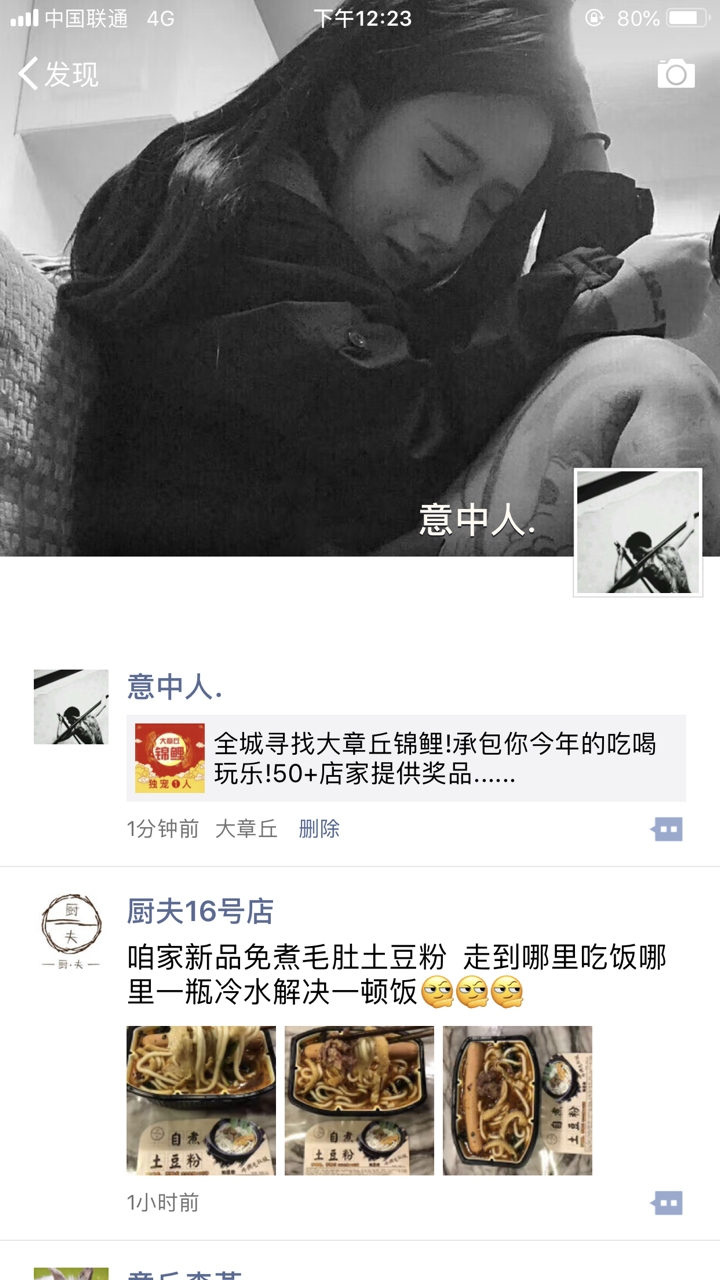Tap the back chevron arrow
Screen dimensions: 720x1280
28,74
